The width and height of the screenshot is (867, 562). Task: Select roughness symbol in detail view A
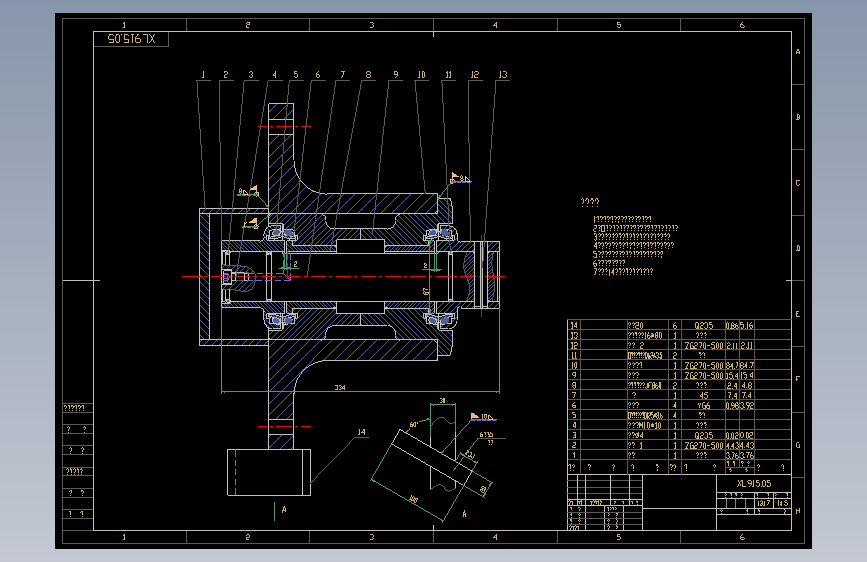pyautogui.click(x=482, y=417)
